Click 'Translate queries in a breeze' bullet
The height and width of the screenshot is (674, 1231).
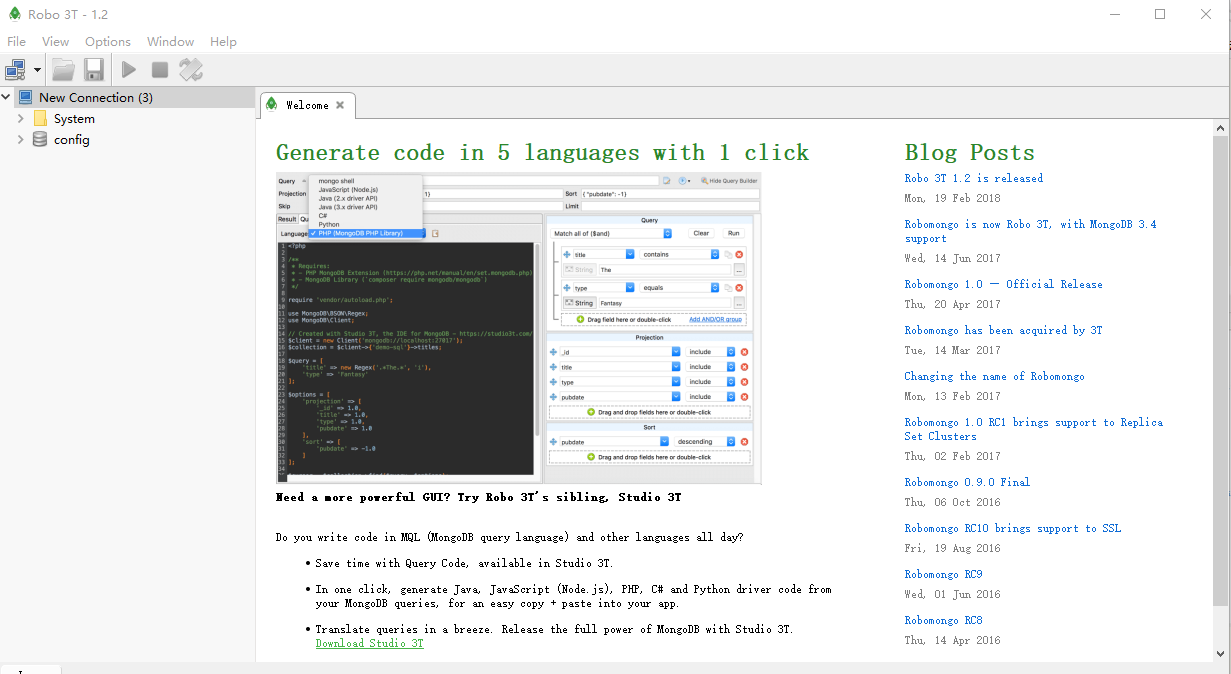[x=554, y=629]
